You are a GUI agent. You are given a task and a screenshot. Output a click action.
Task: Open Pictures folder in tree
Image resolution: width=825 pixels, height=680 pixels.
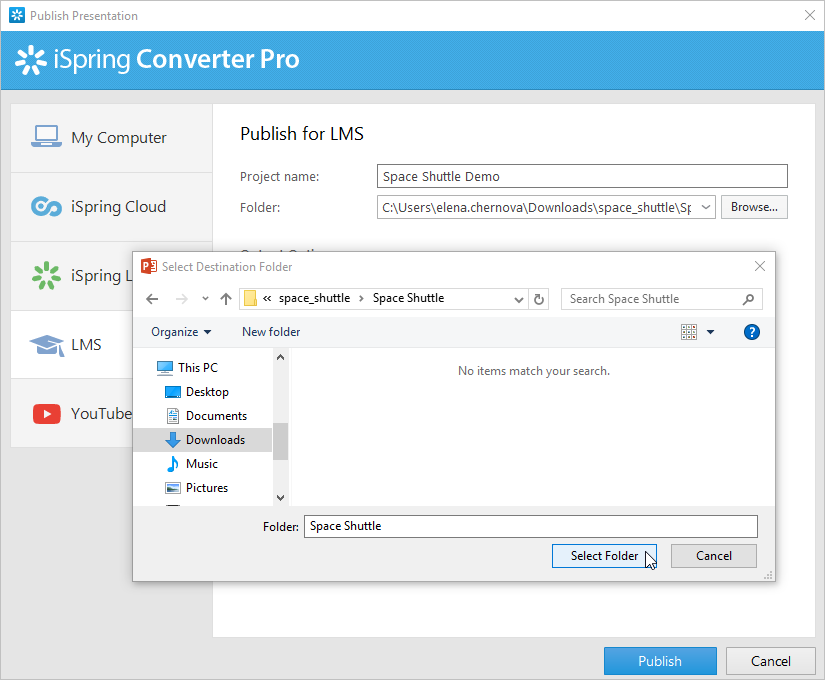click(x=207, y=488)
